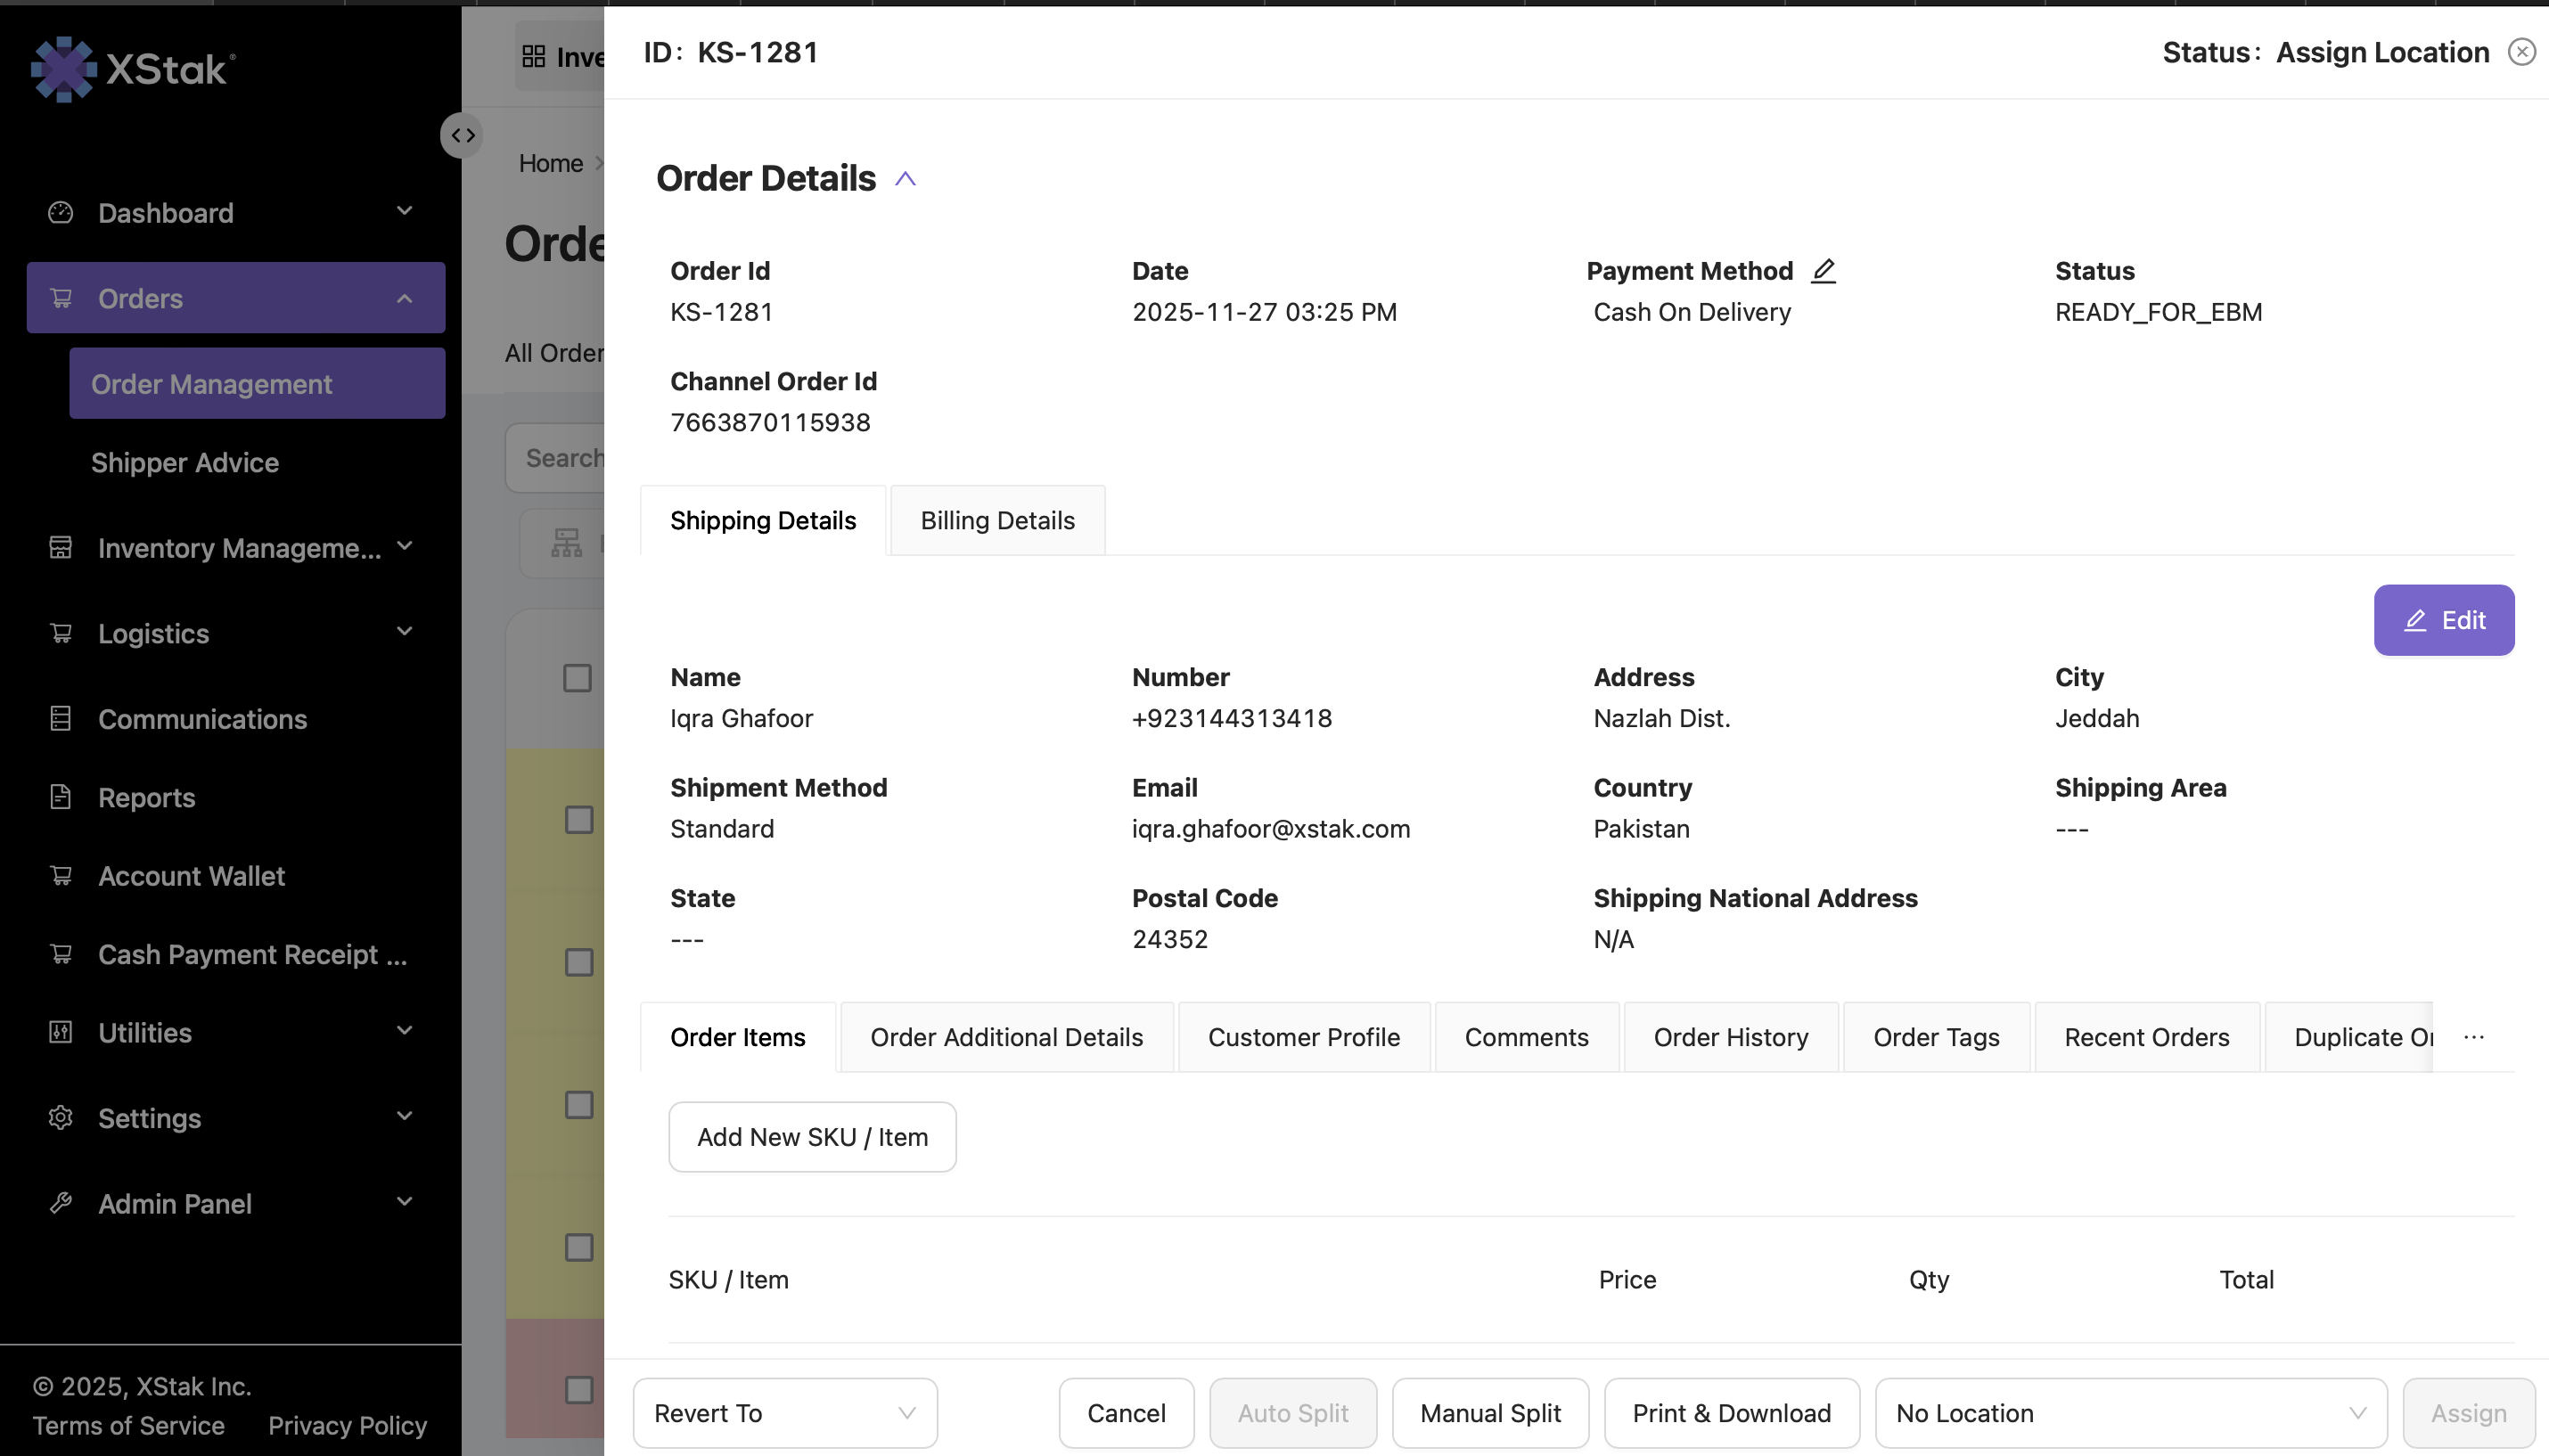Open Shipper Advice in sidebar
The width and height of the screenshot is (2549, 1456).
click(185, 462)
